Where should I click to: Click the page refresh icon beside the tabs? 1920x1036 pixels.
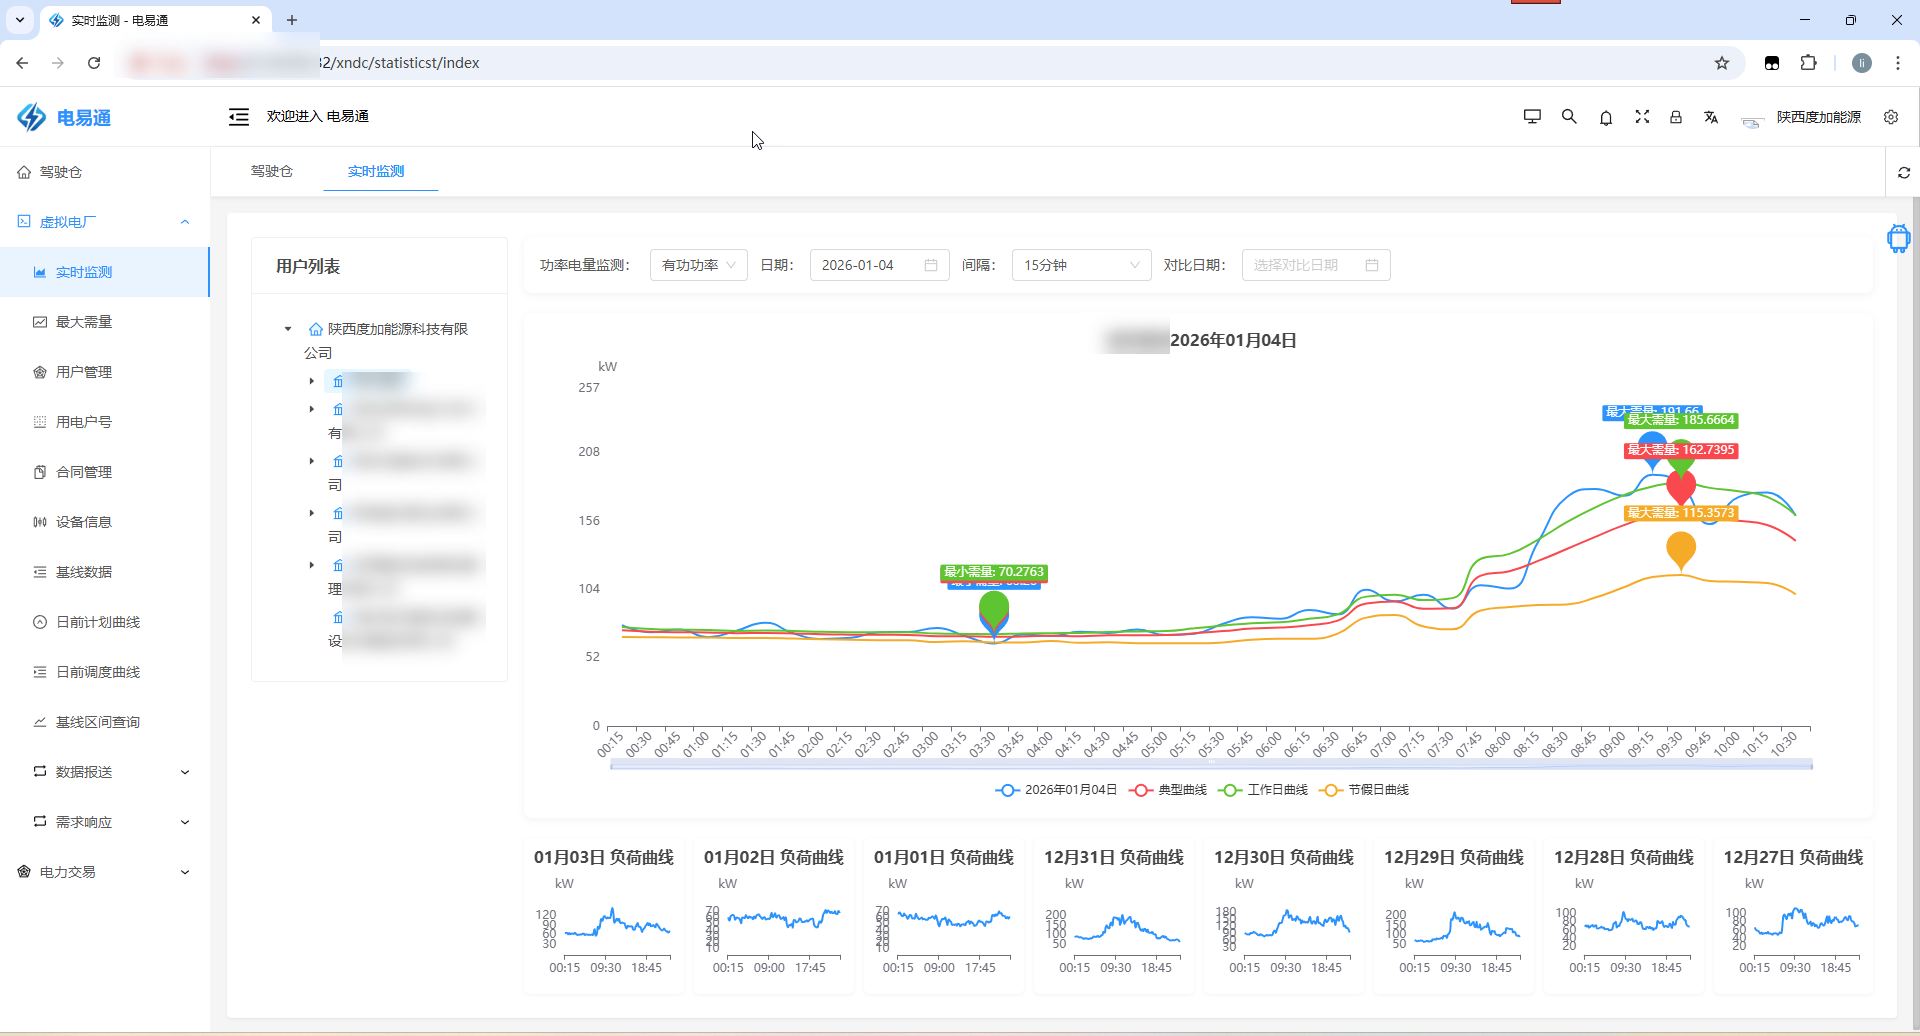point(1904,173)
